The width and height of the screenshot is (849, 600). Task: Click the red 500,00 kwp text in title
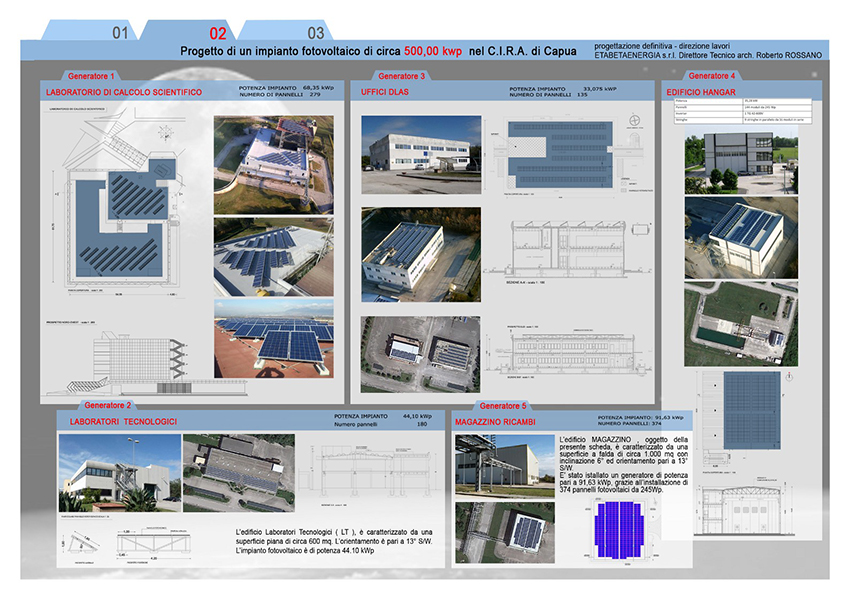tap(433, 50)
